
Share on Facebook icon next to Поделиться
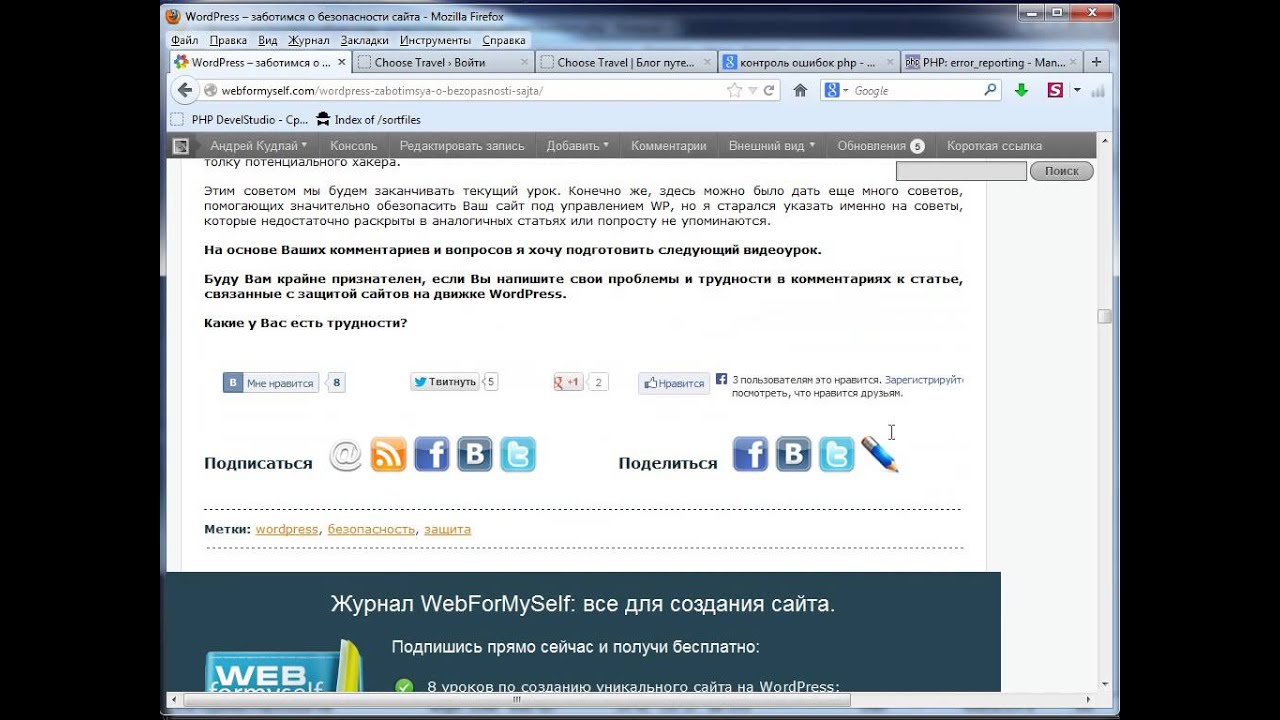(750, 455)
